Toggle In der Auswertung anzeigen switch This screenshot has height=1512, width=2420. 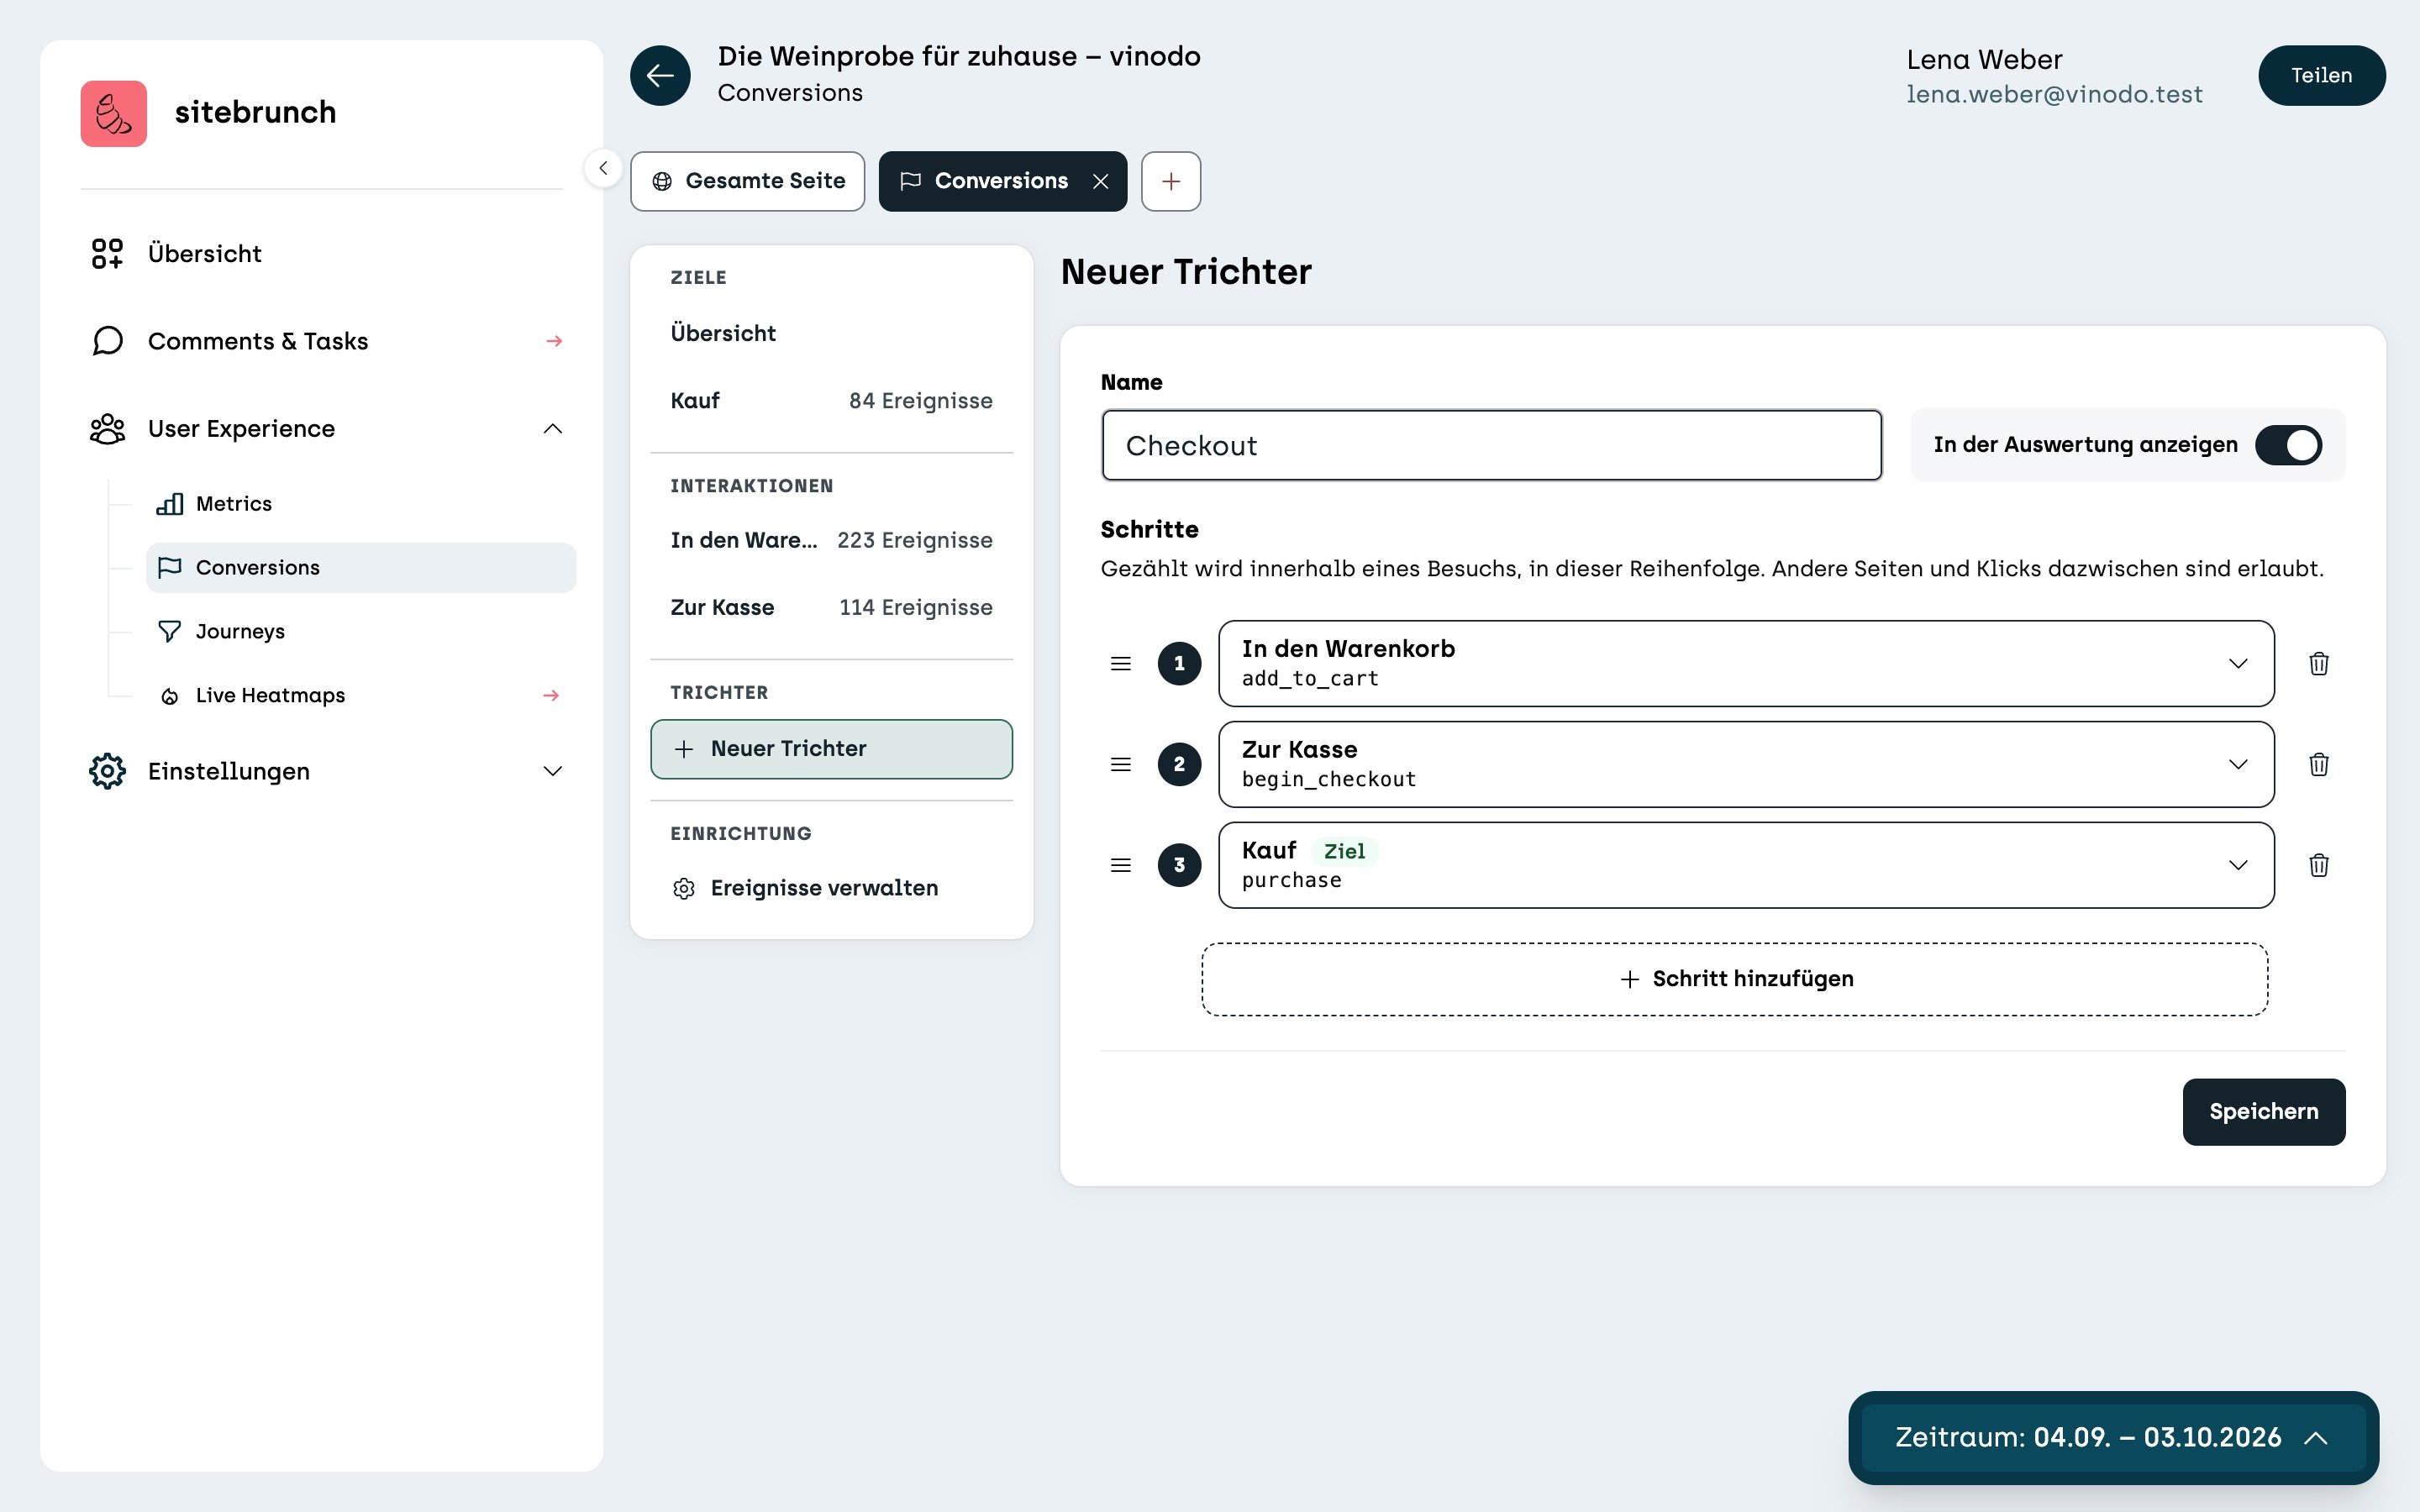point(2288,445)
